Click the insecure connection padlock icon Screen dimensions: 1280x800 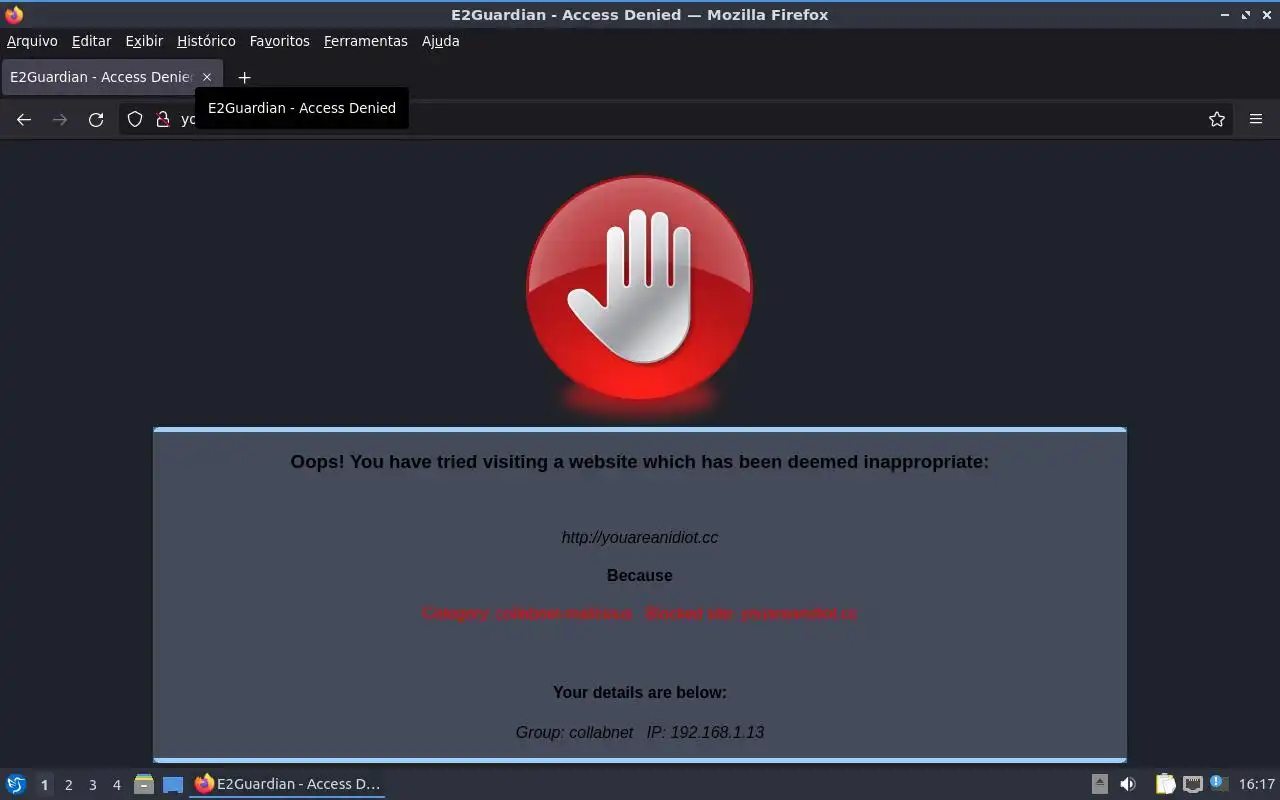pyautogui.click(x=163, y=119)
